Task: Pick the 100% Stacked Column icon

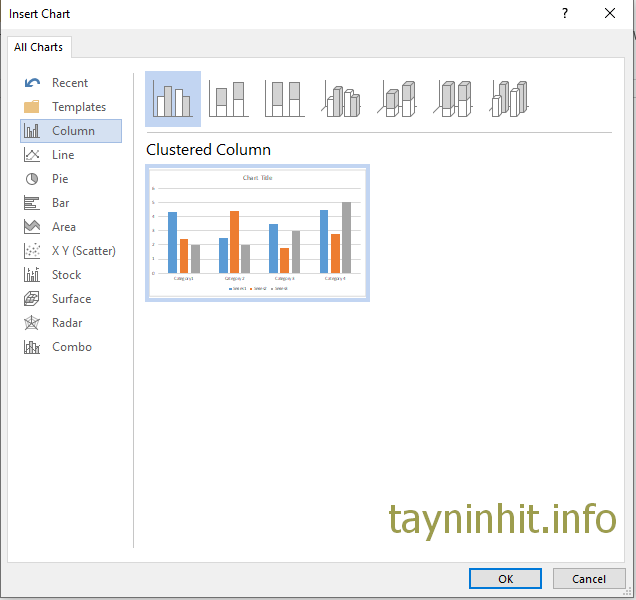Action: (285, 99)
